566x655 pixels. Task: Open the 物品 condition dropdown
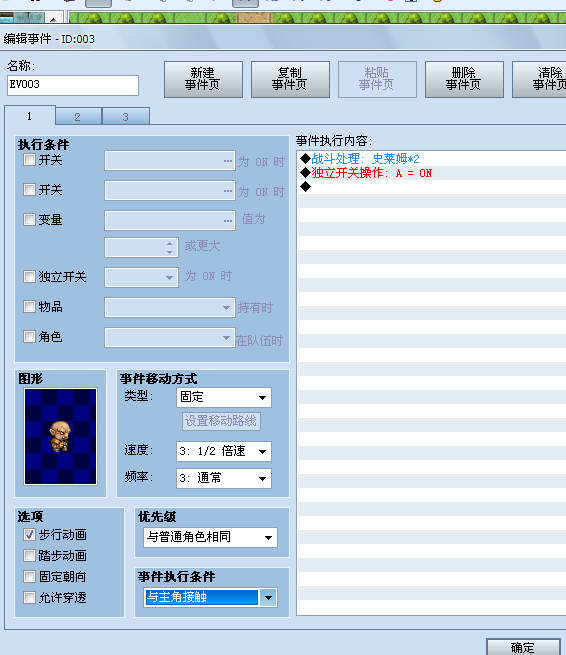(x=170, y=307)
